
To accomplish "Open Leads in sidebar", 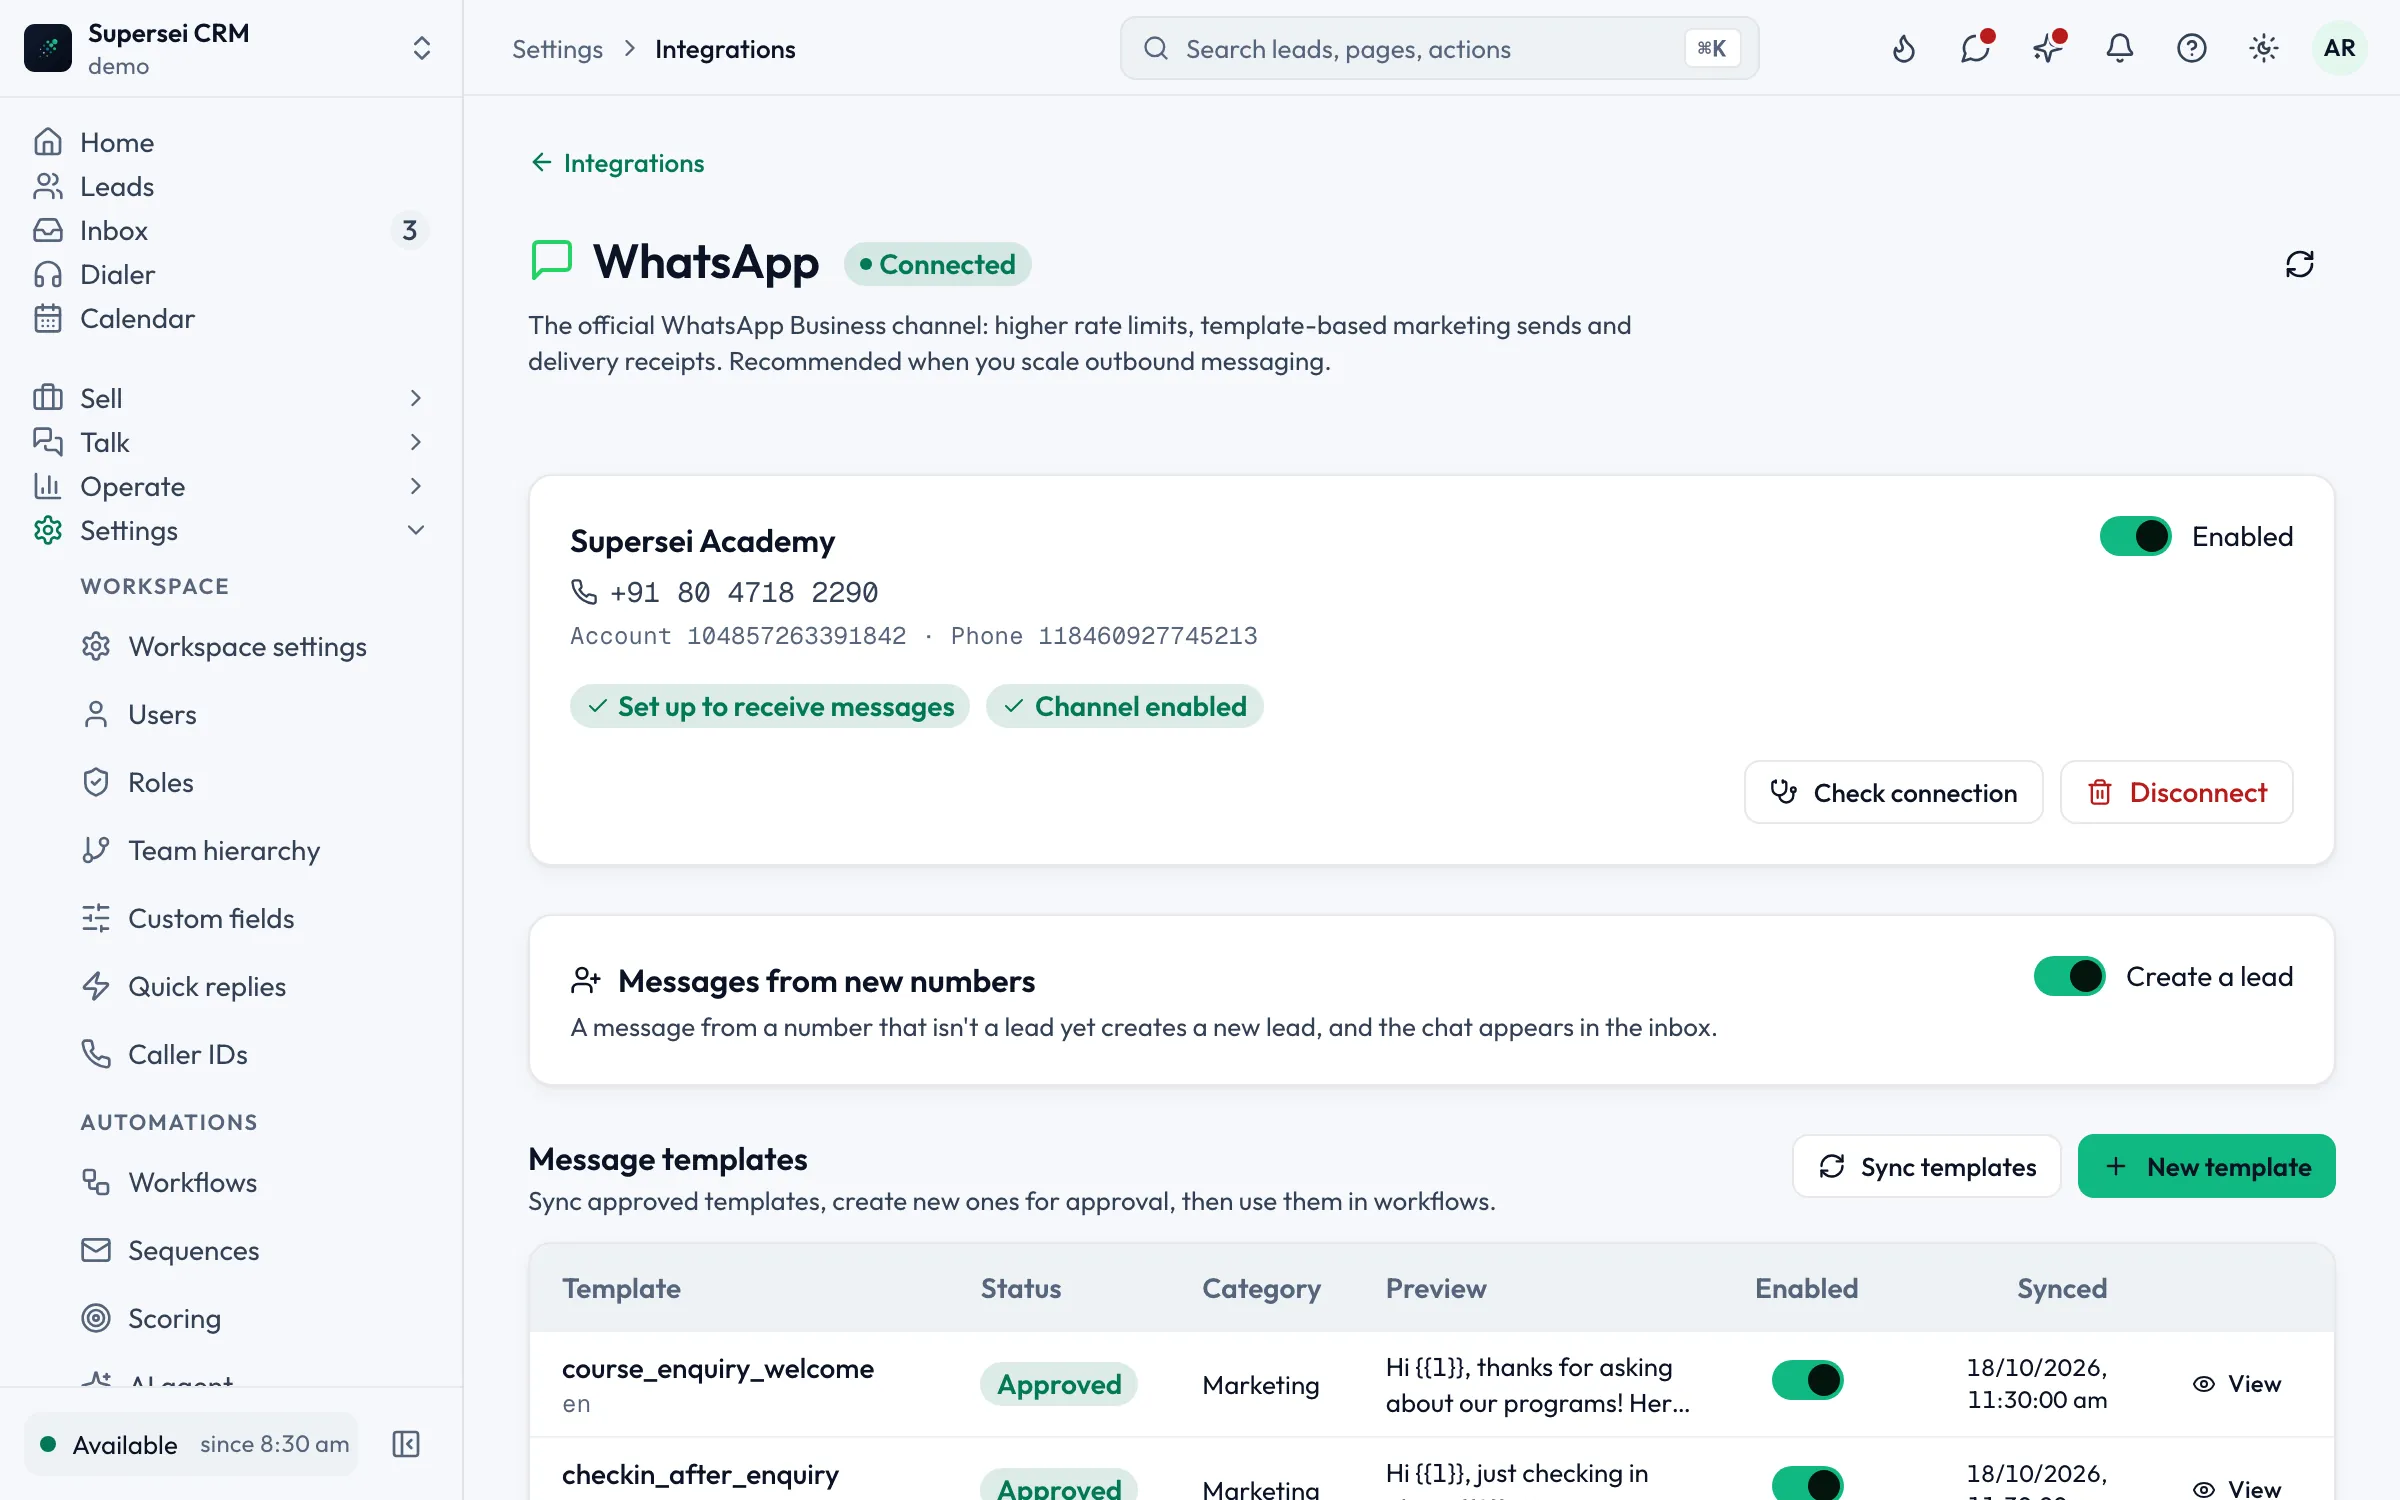I will coord(231,186).
